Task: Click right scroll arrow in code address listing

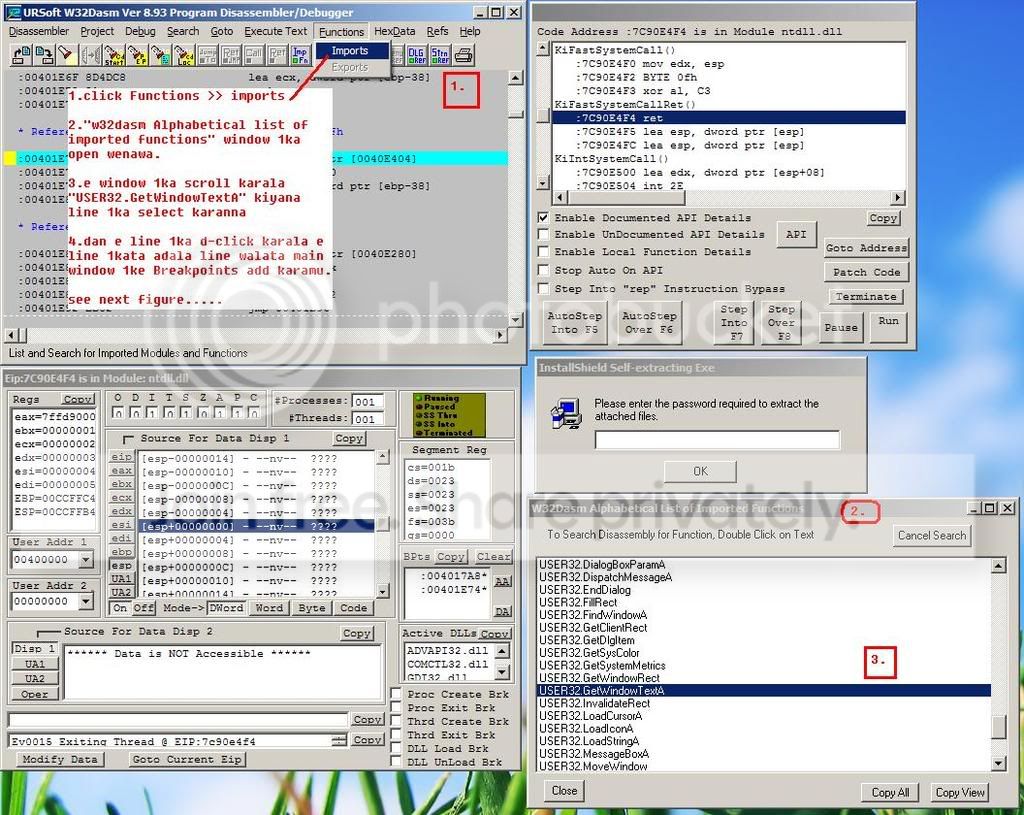Action: [x=899, y=197]
